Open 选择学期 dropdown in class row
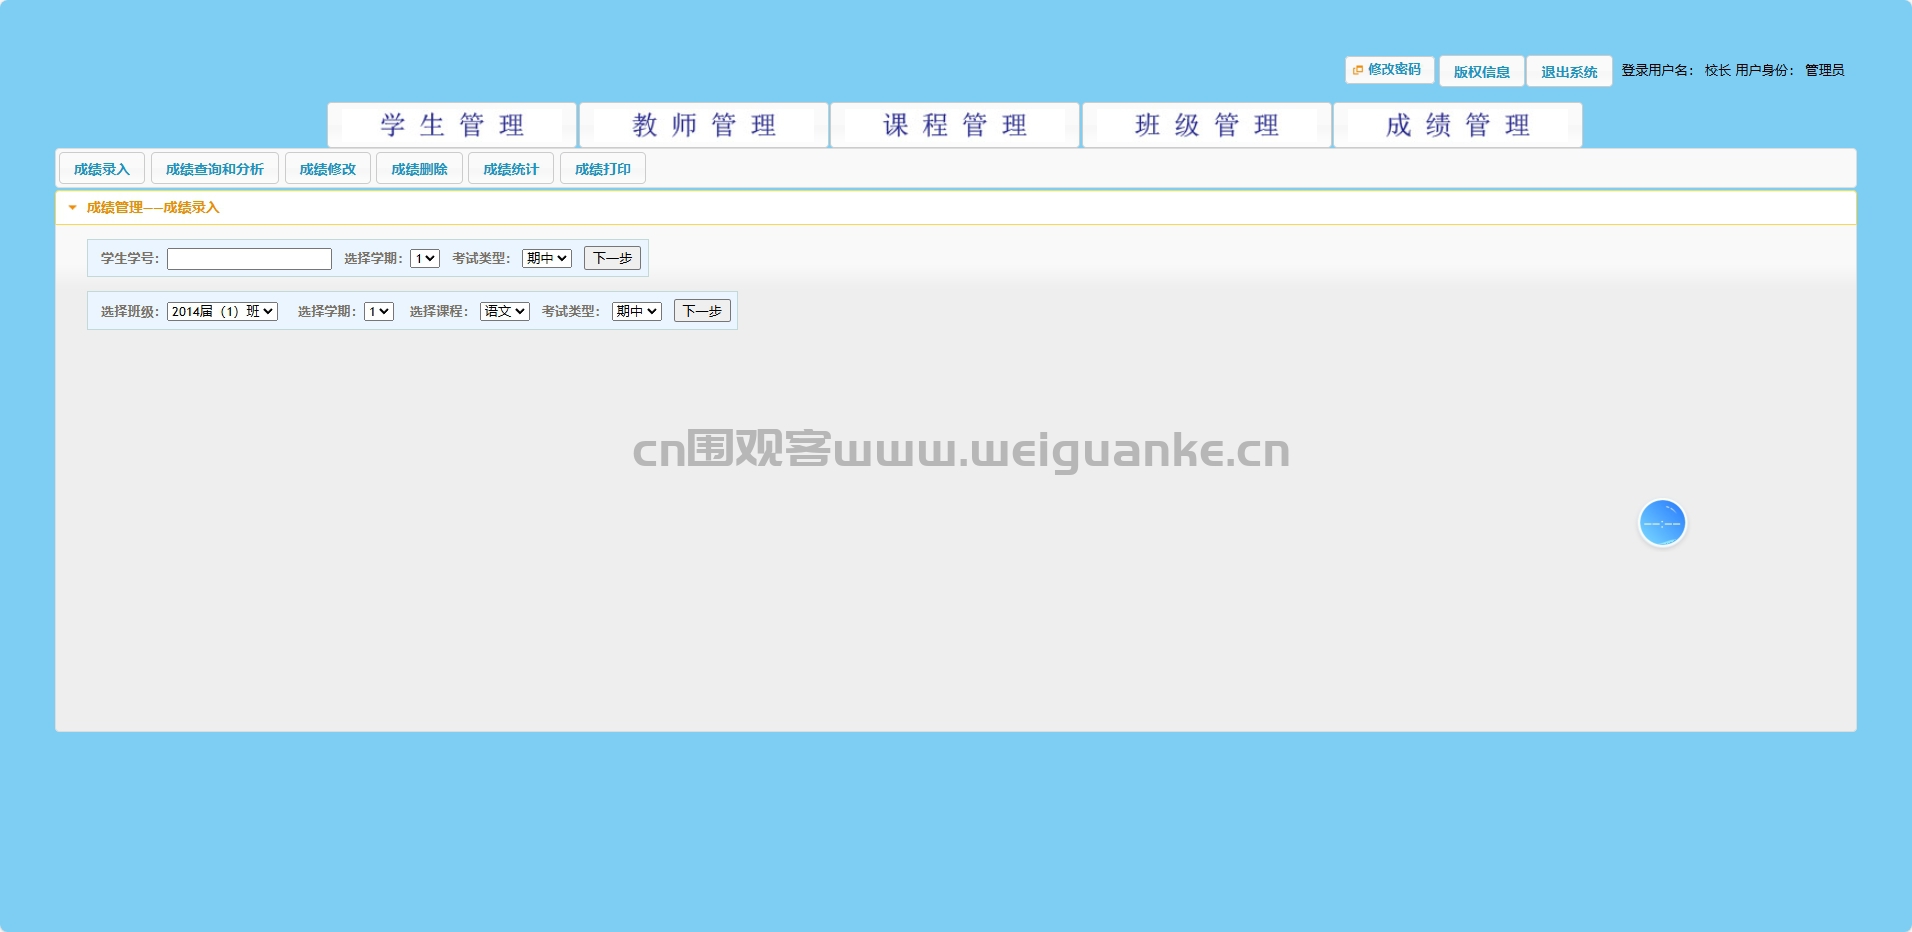Screen dimensions: 1912x932 [379, 311]
